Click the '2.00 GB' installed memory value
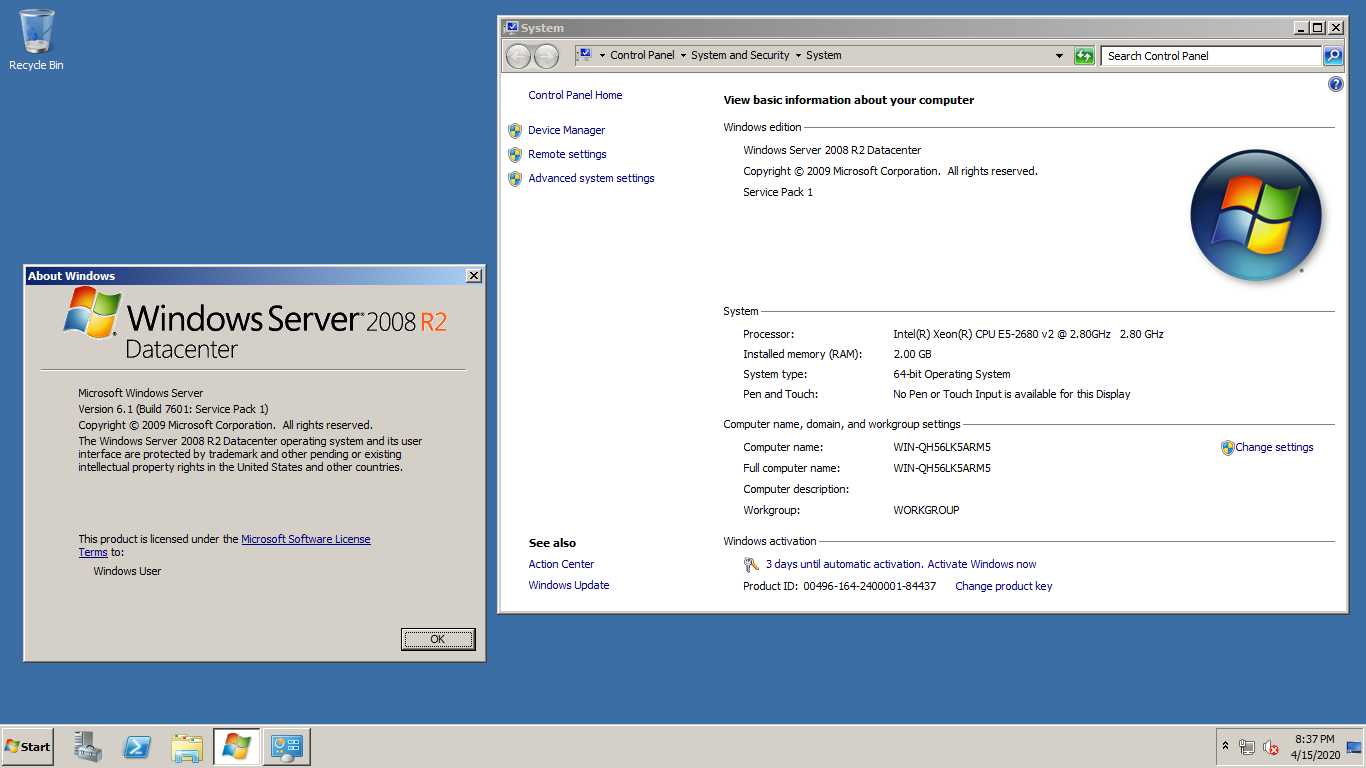This screenshot has height=768, width=1366. pyautogui.click(x=912, y=354)
